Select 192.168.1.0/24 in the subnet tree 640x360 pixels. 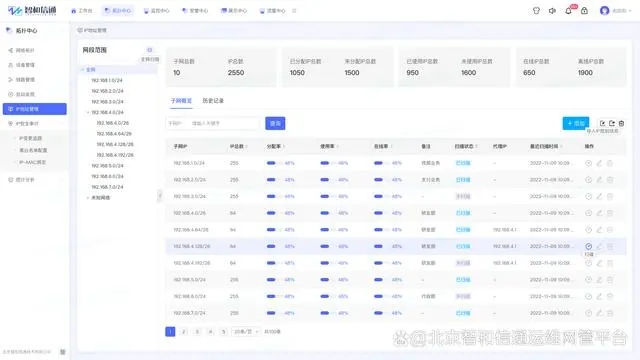[107, 80]
